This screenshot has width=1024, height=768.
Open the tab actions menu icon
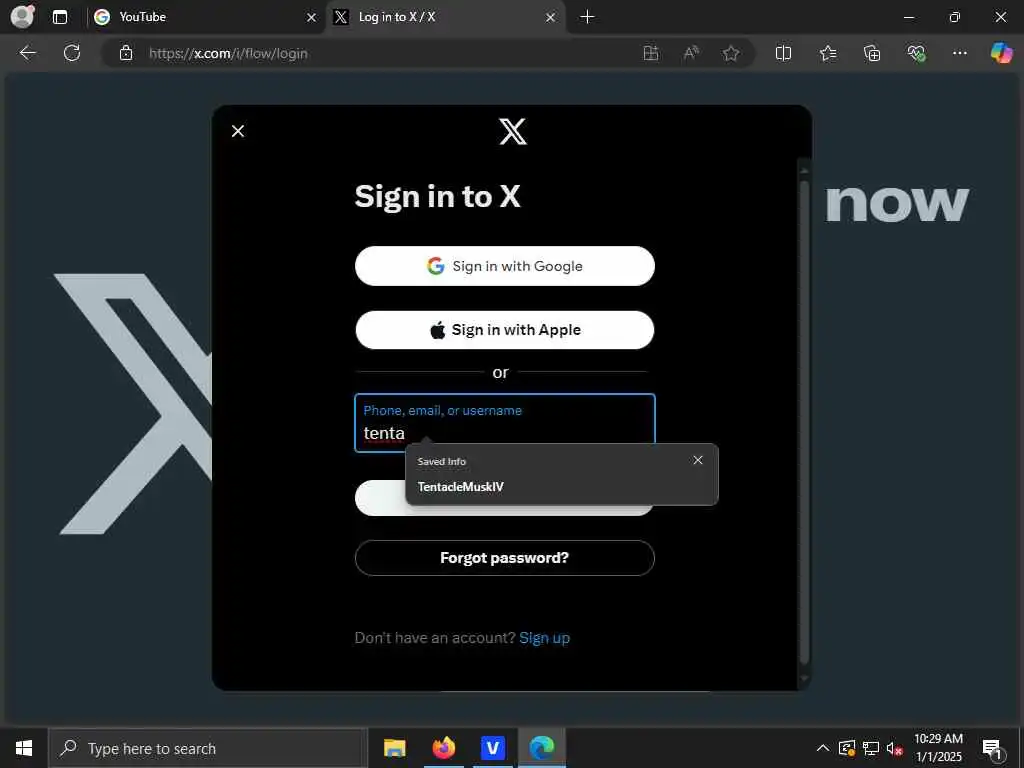59,17
